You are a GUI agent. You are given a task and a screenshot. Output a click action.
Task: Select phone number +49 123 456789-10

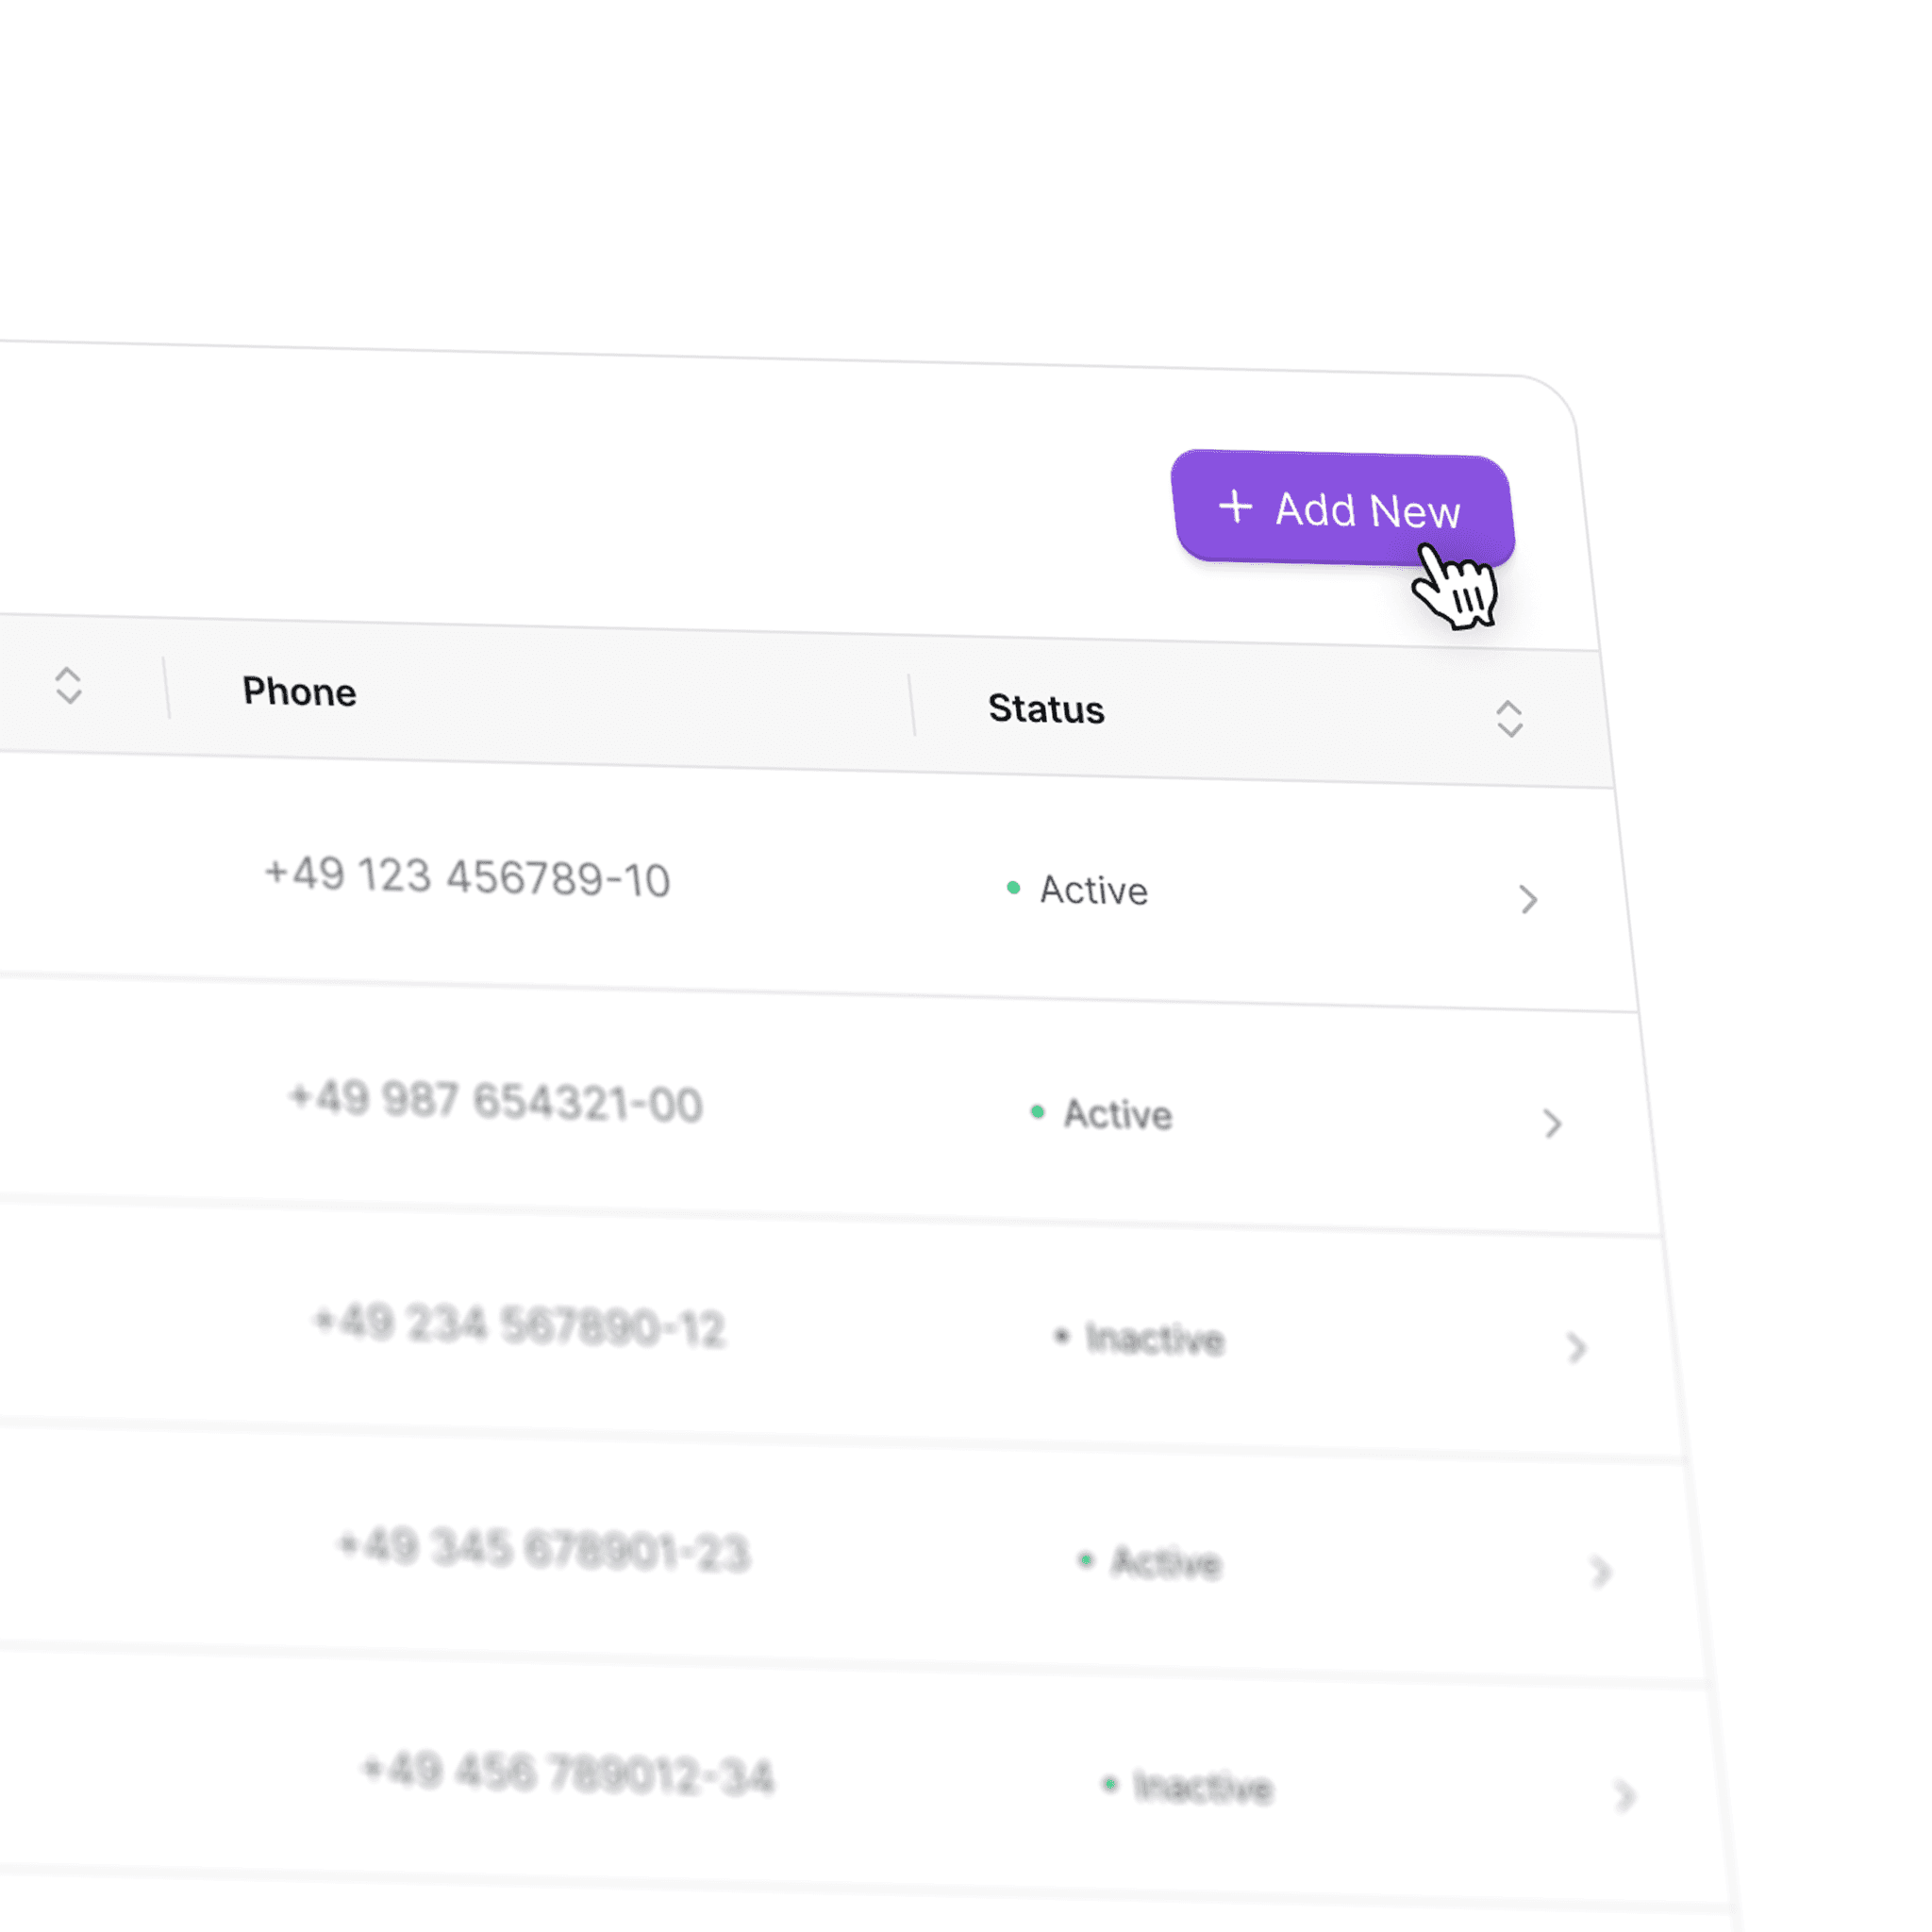tap(467, 877)
